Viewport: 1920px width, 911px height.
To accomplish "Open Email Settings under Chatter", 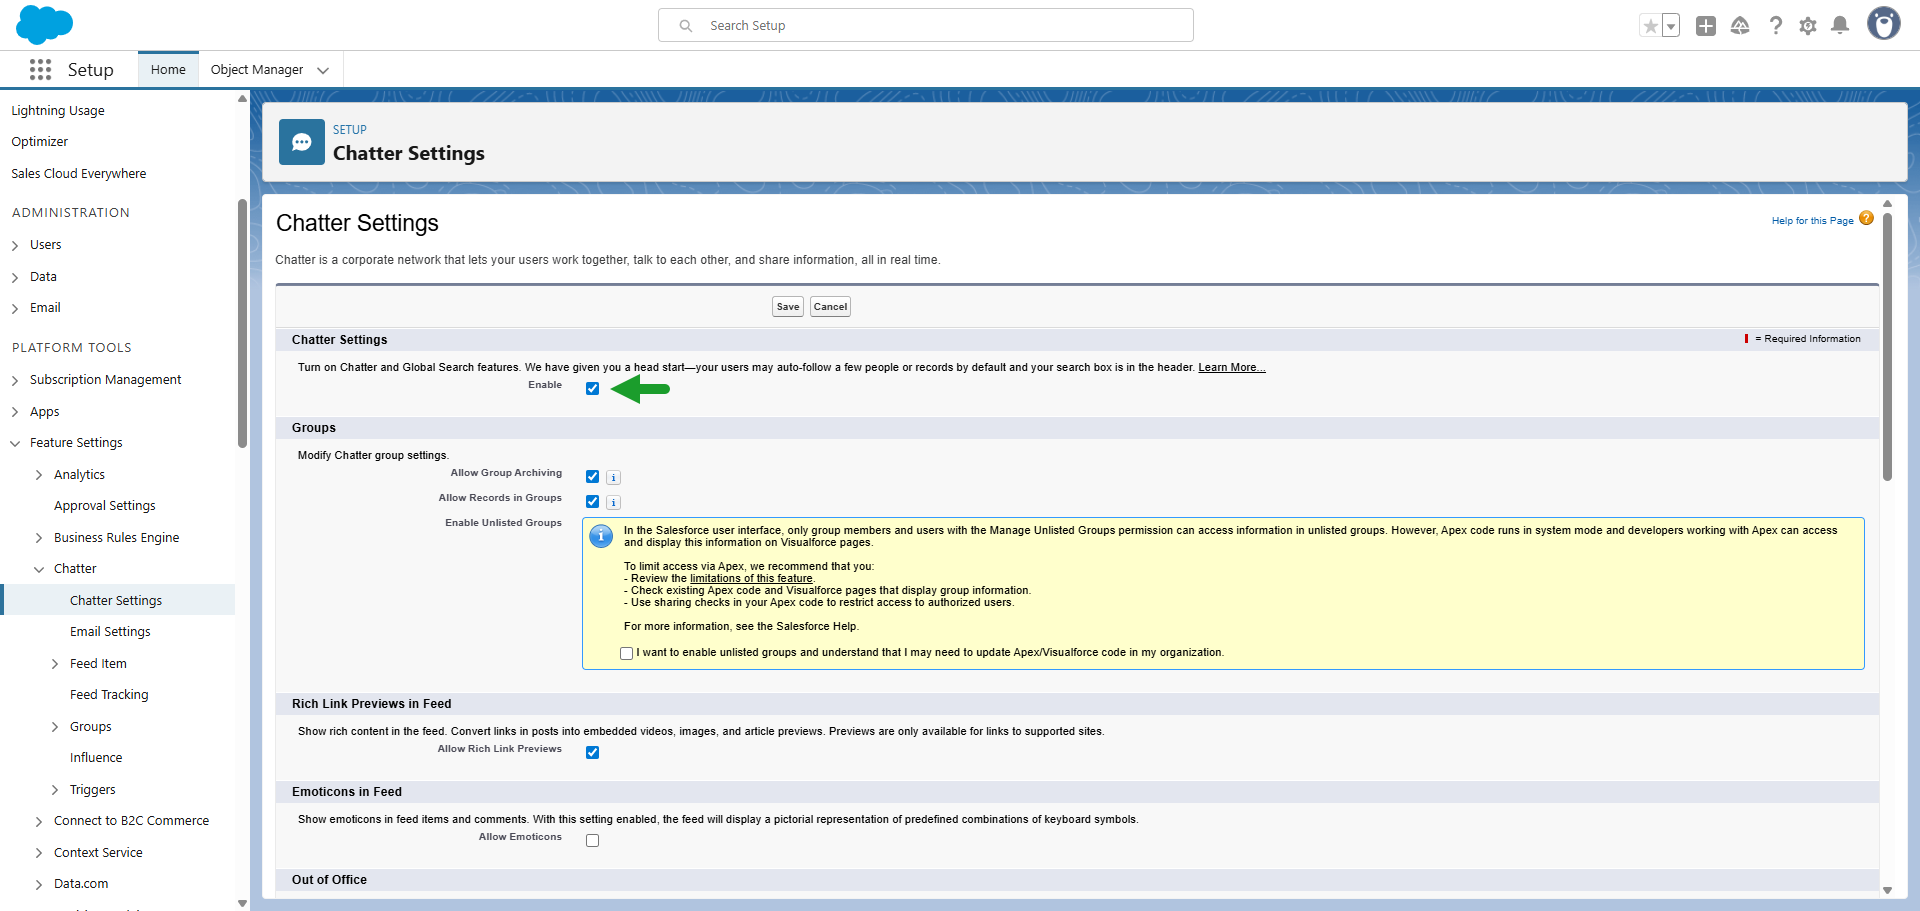I will click(110, 632).
